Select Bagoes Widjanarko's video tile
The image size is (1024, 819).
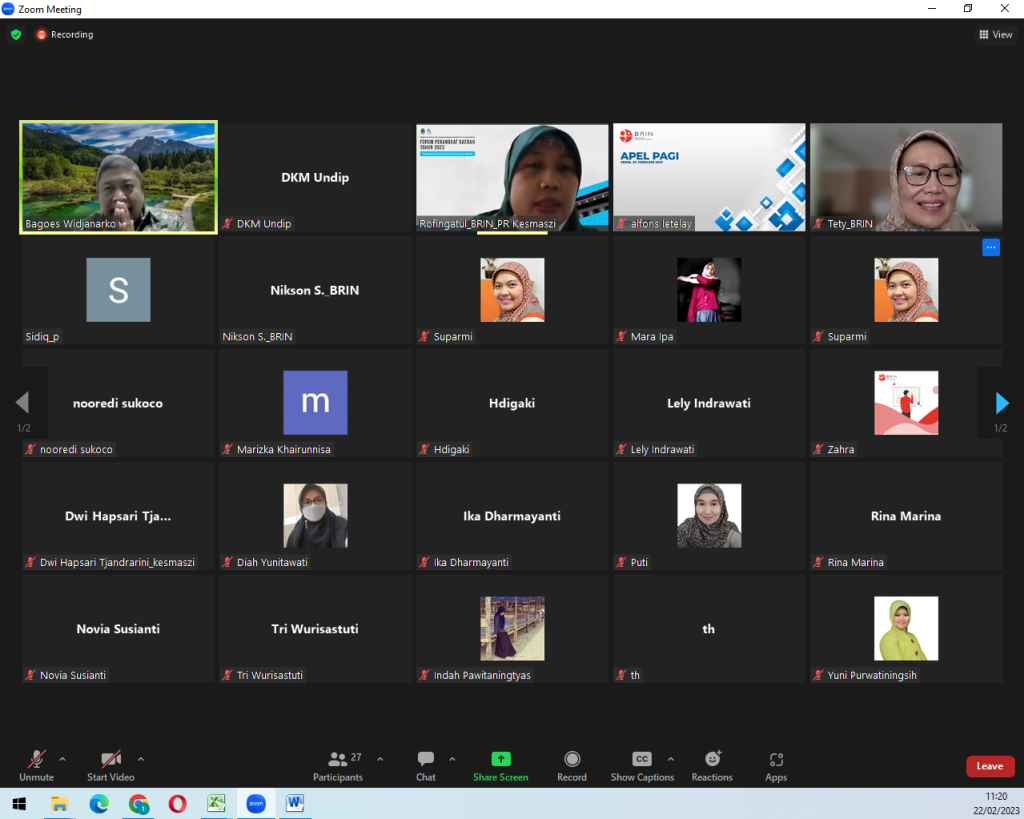tap(118, 177)
